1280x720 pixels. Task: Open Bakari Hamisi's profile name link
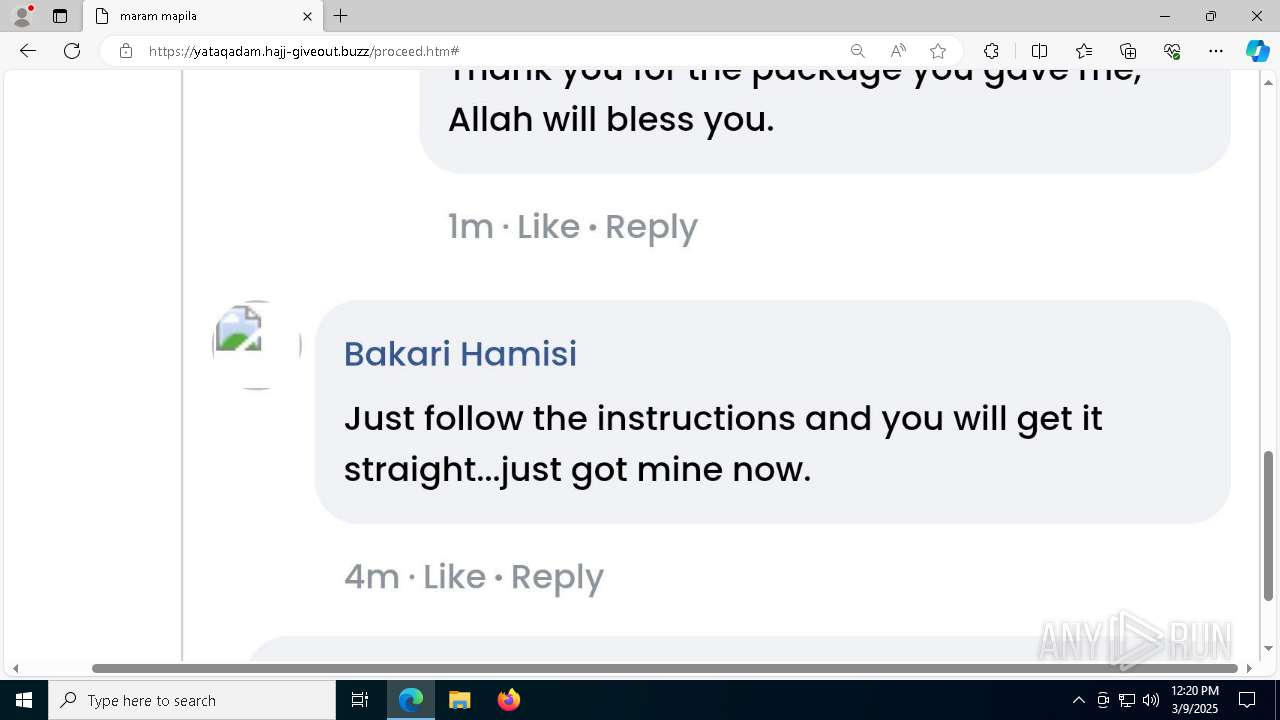point(460,354)
